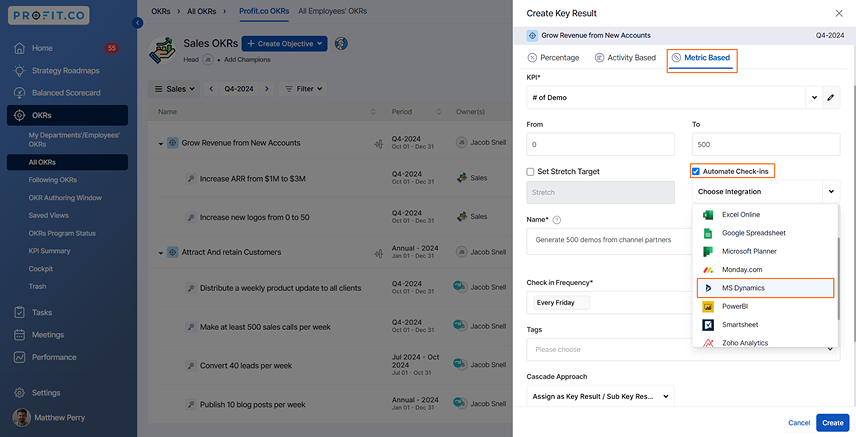This screenshot has height=437, width=856.
Task: Open Tasks sidebar icon
Action: (x=19, y=312)
